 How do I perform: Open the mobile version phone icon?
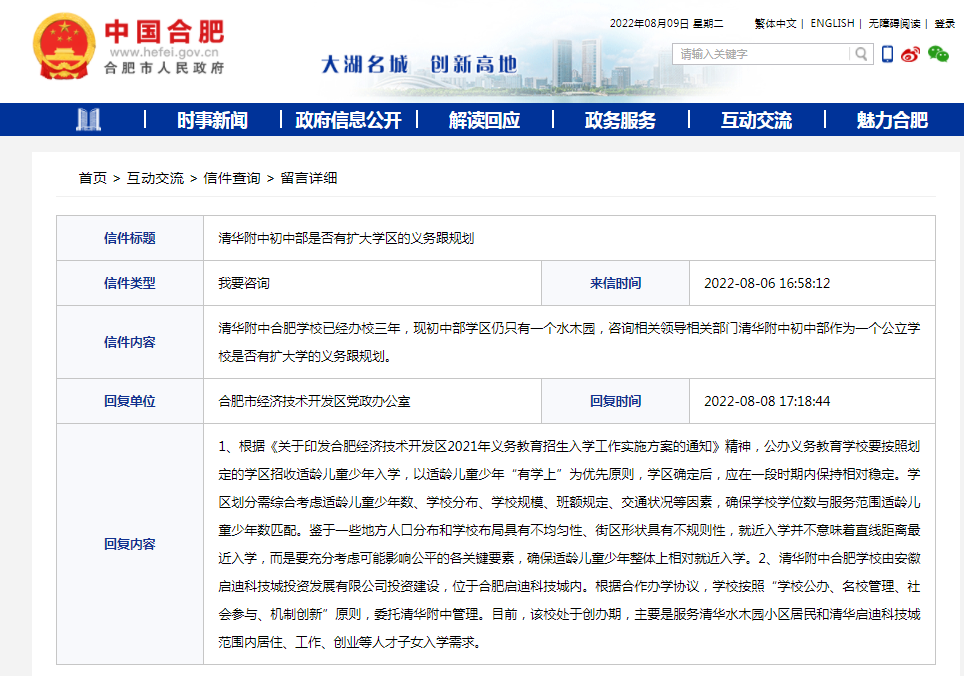point(887,54)
